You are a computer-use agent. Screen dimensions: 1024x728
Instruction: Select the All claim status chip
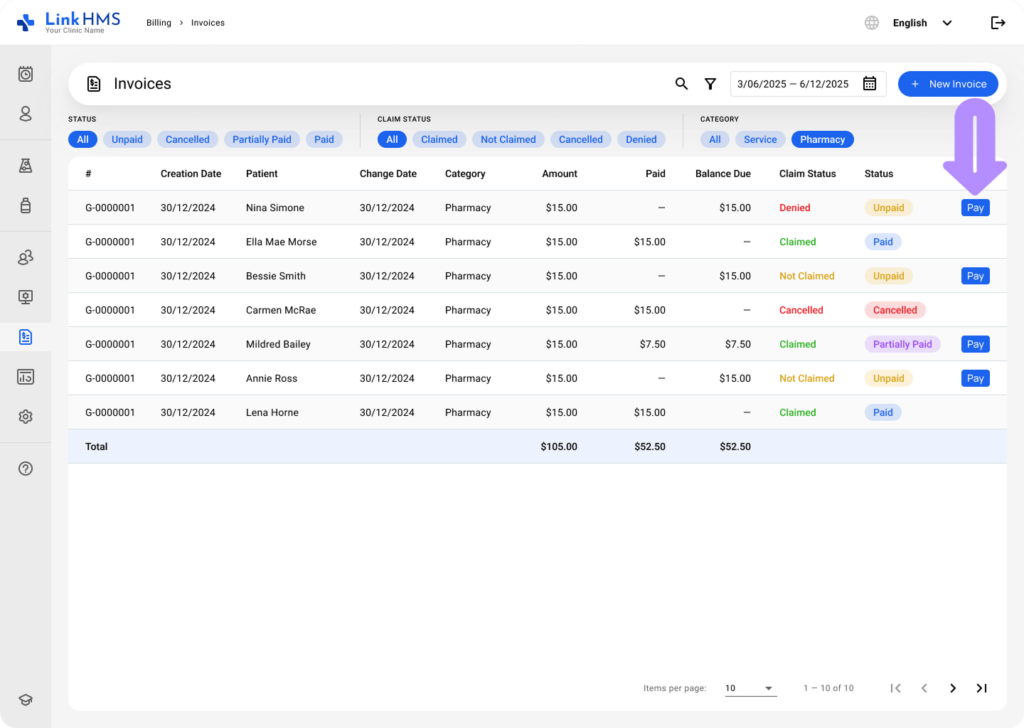[x=392, y=139]
